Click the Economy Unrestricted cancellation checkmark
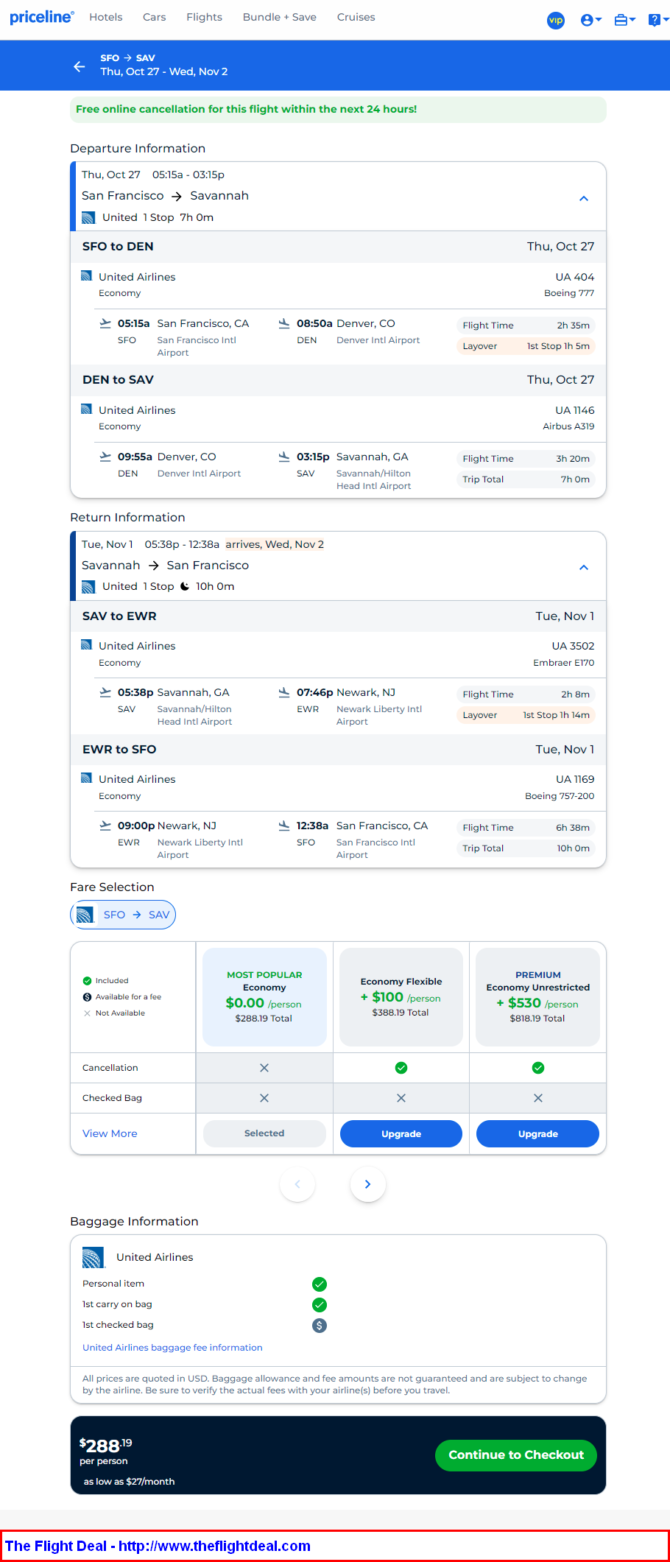The height and width of the screenshot is (1562, 670). coord(538,1068)
